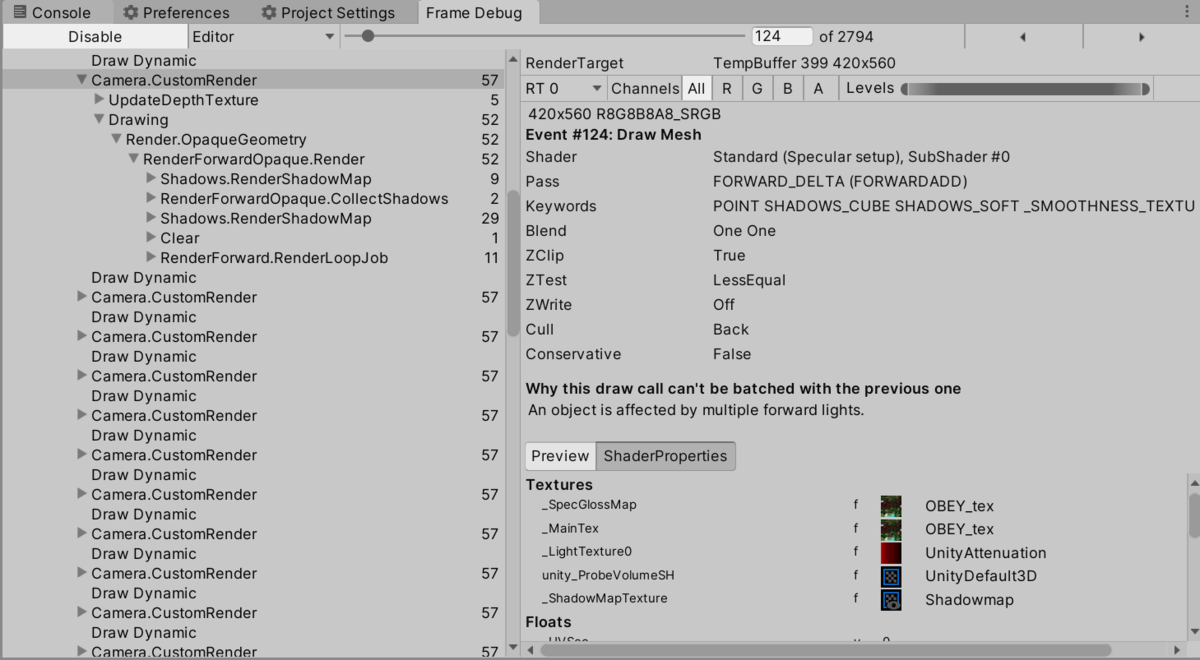1200x660 pixels.
Task: Go to the next event arrow
Action: [x=1141, y=36]
